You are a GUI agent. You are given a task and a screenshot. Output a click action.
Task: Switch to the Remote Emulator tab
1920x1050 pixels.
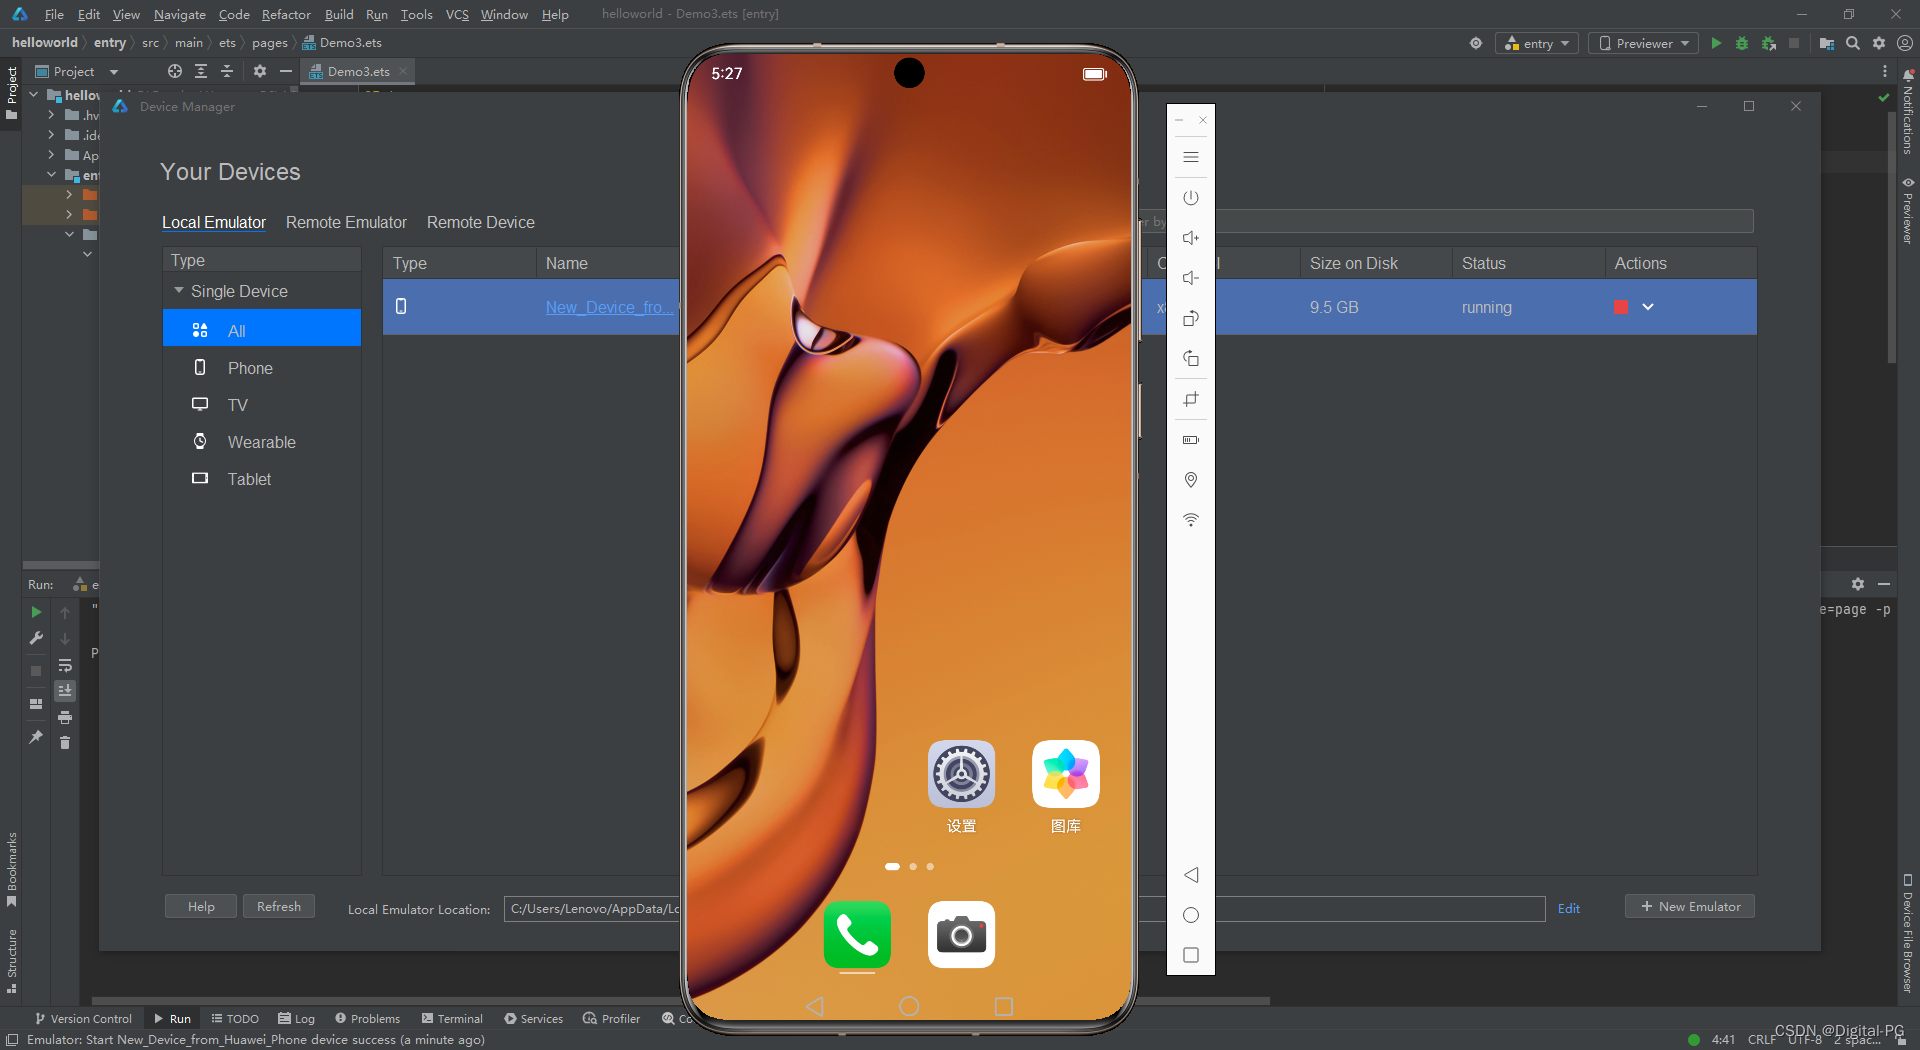(346, 222)
